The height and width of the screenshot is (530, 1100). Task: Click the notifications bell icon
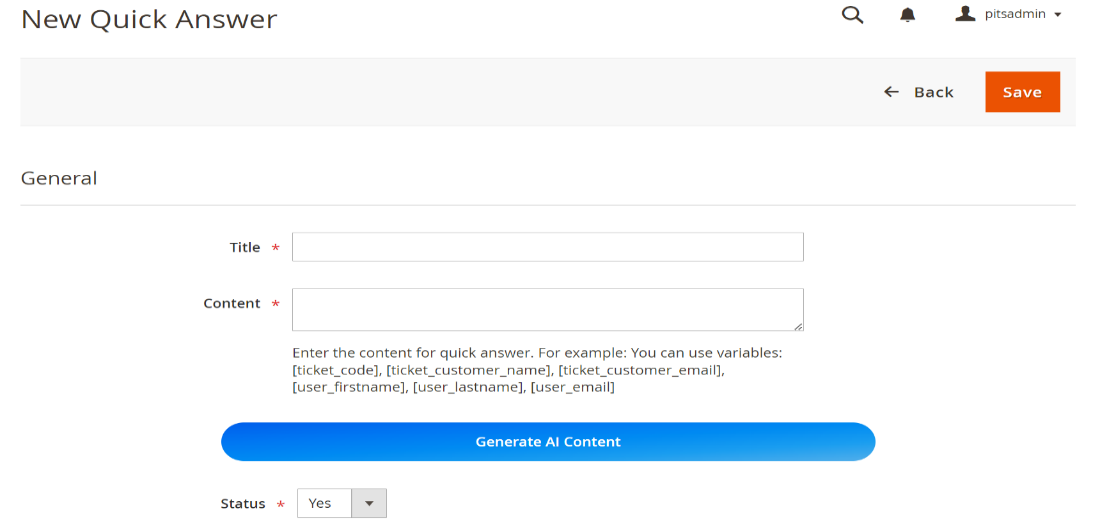tap(908, 15)
